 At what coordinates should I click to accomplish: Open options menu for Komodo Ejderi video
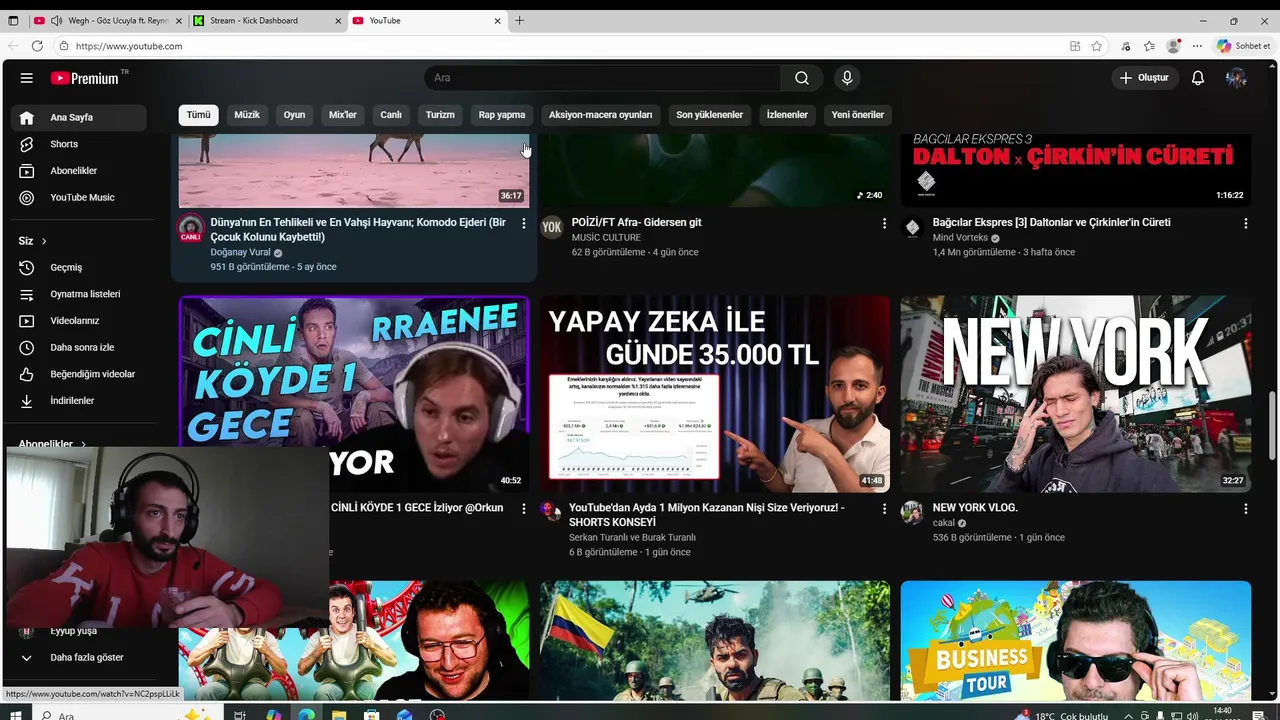click(x=523, y=223)
